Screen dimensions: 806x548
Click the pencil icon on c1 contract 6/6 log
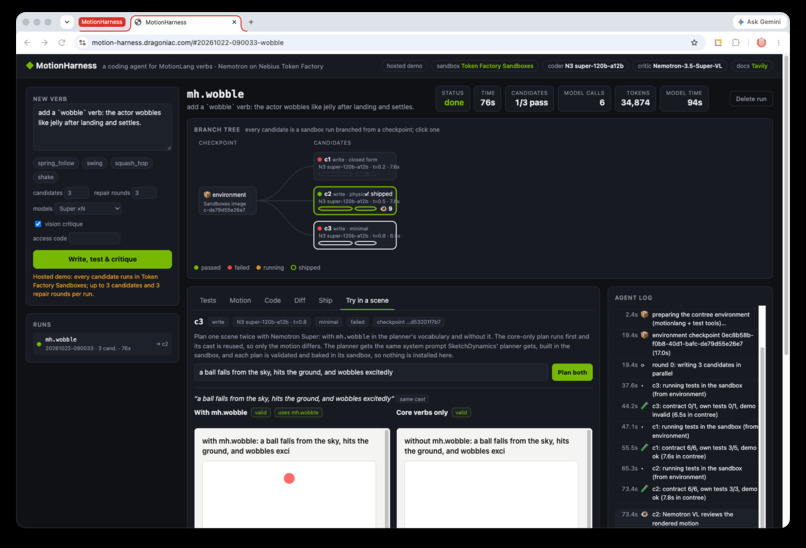coord(644,447)
